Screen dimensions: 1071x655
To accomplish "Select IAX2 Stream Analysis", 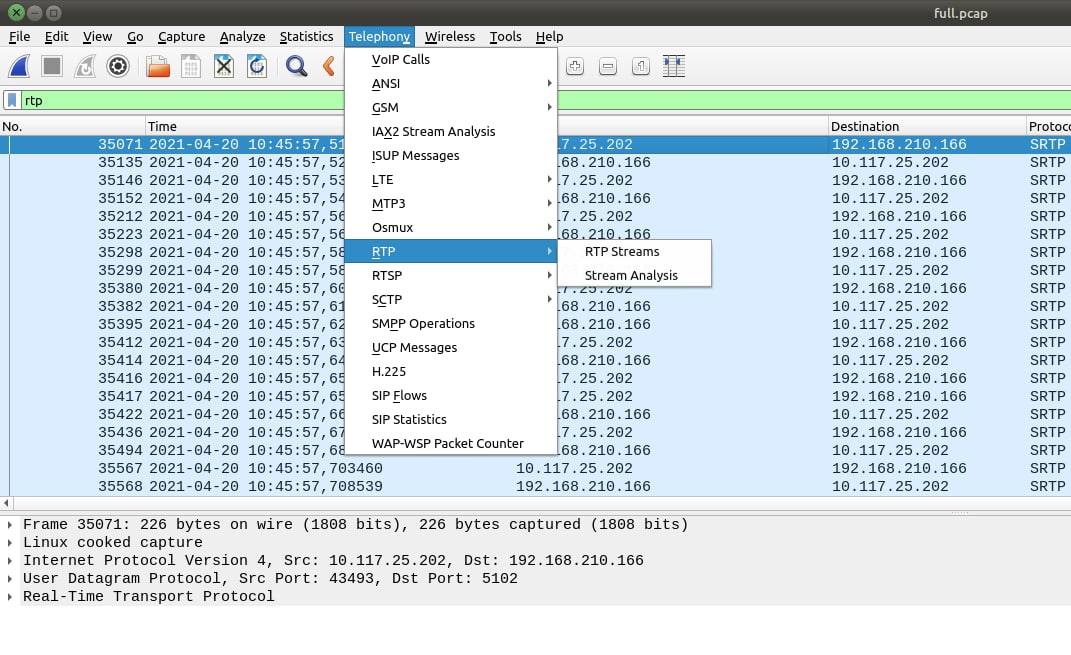I will 451,131.
